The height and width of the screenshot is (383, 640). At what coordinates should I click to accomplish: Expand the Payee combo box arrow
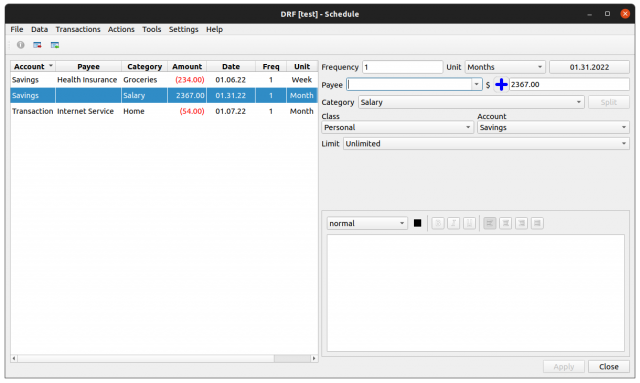tap(476, 85)
